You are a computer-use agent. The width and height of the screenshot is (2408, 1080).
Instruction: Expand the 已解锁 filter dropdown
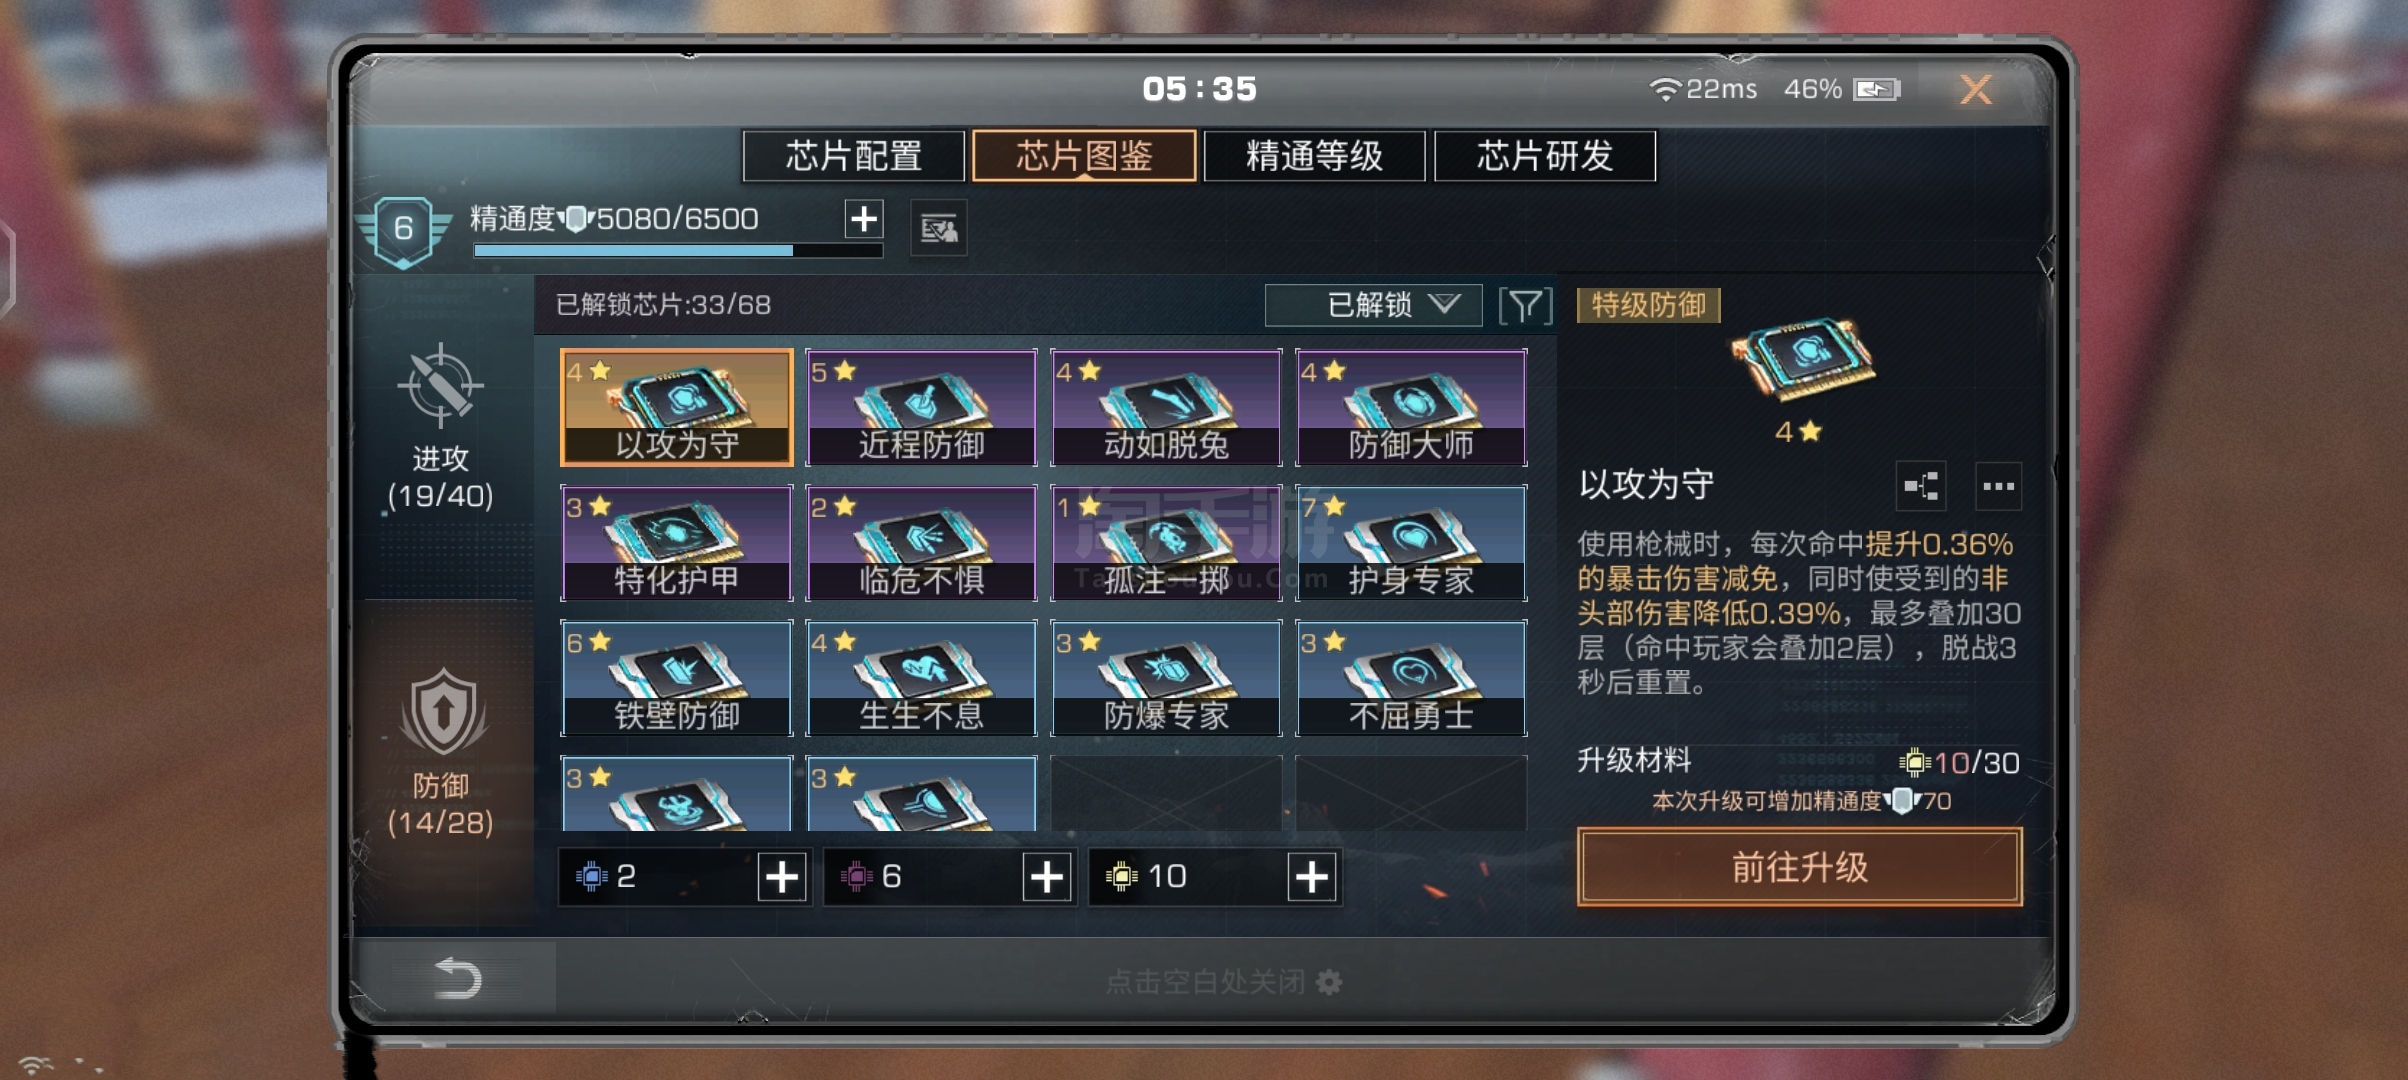pyautogui.click(x=1373, y=305)
